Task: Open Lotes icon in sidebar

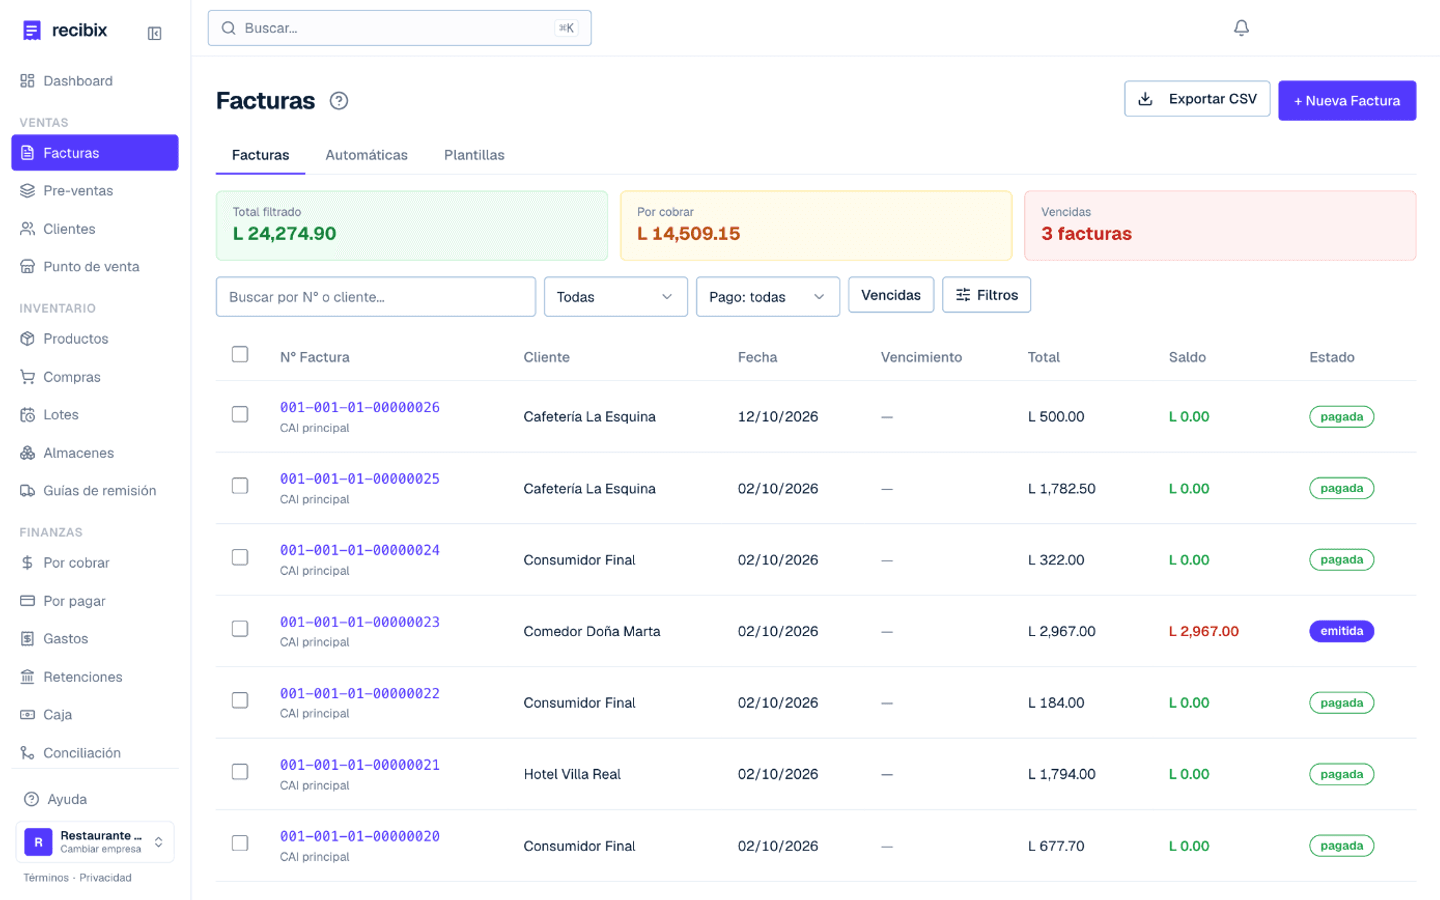Action: [27, 415]
